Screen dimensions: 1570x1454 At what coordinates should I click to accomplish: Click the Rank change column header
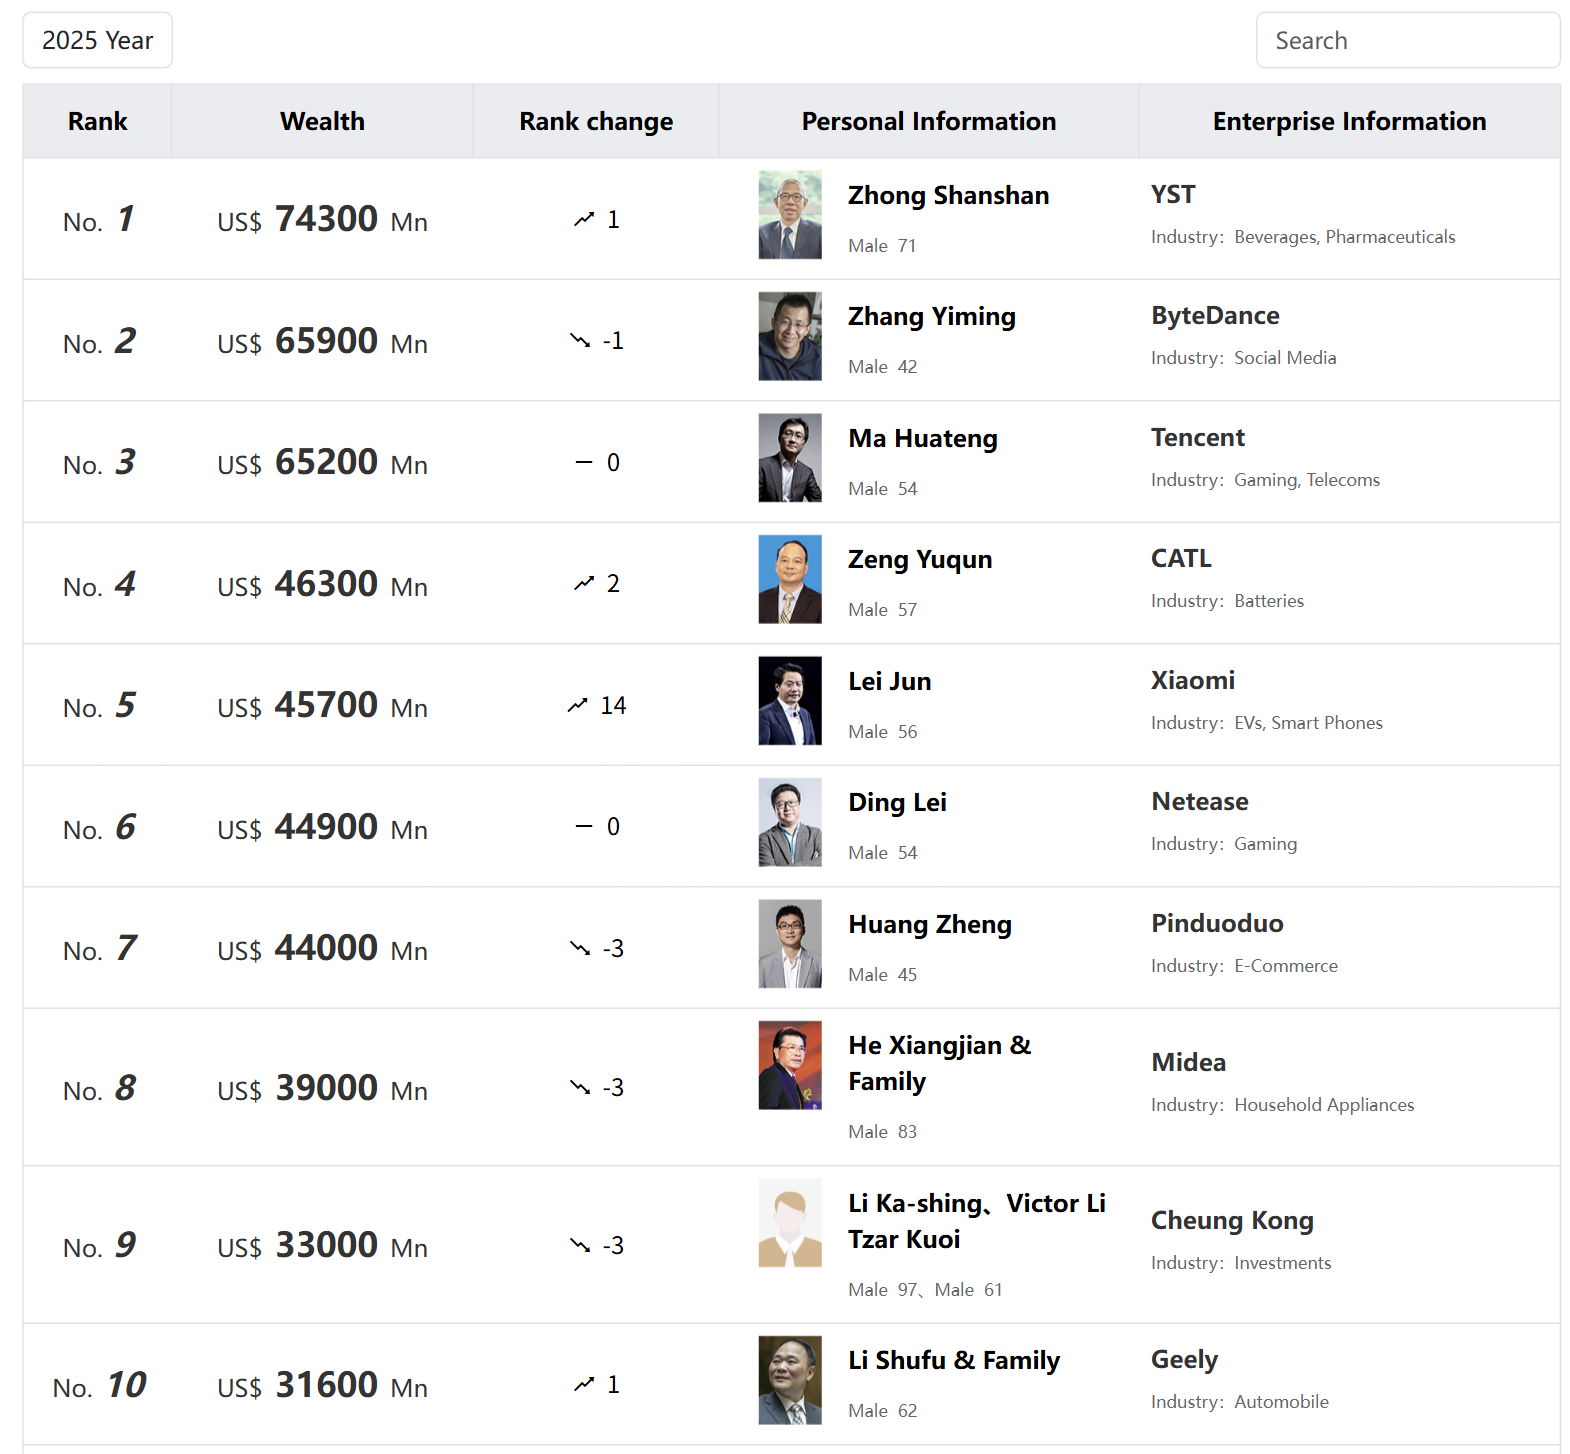[596, 121]
